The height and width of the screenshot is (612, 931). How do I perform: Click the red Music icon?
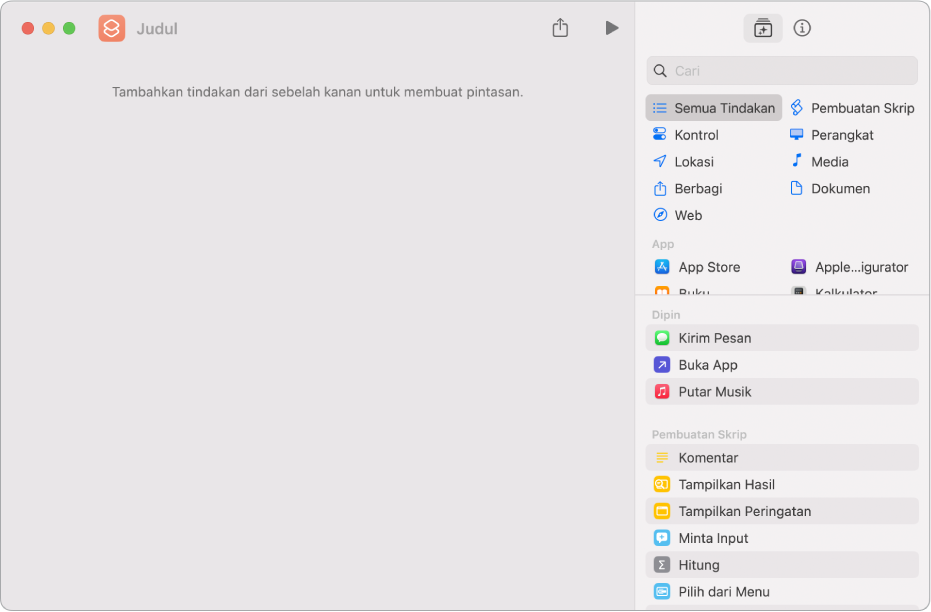click(x=662, y=391)
